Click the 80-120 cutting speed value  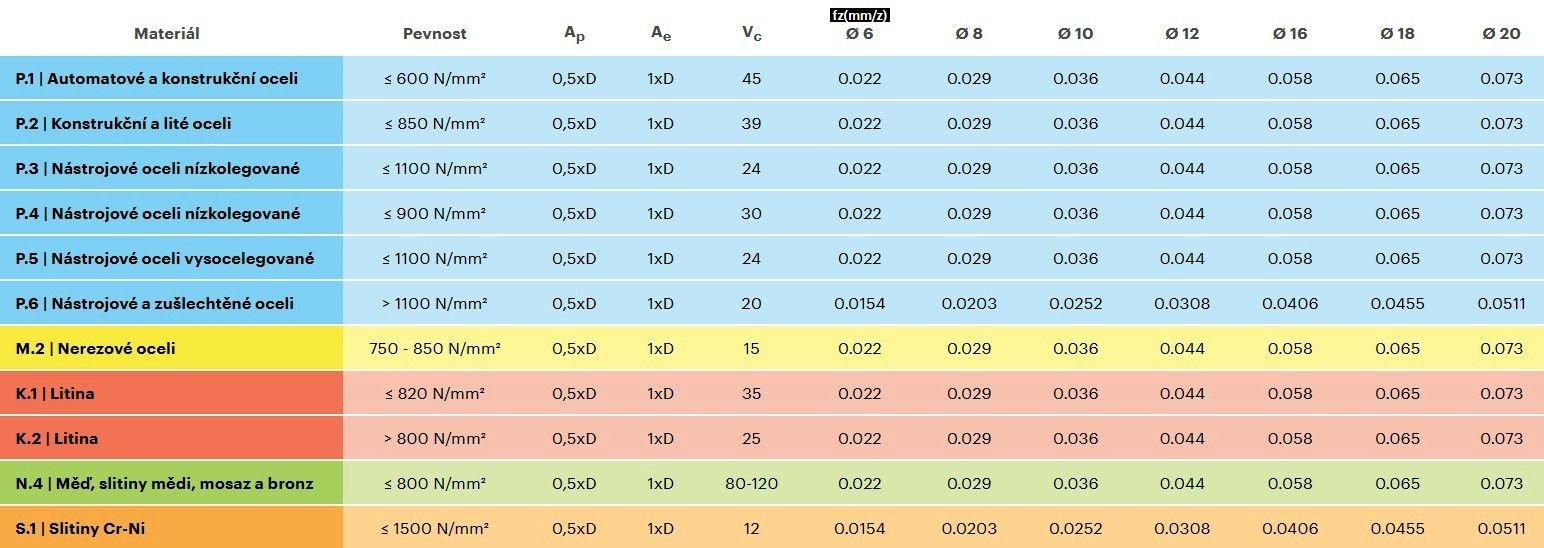(751, 483)
